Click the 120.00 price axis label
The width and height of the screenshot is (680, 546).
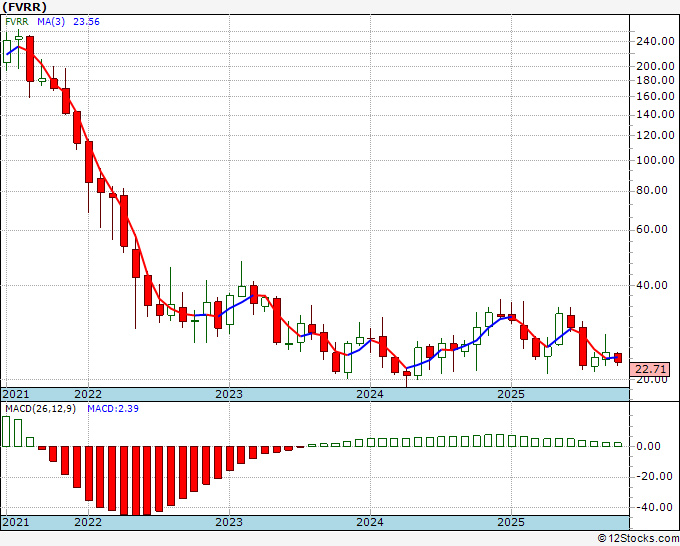(x=655, y=135)
